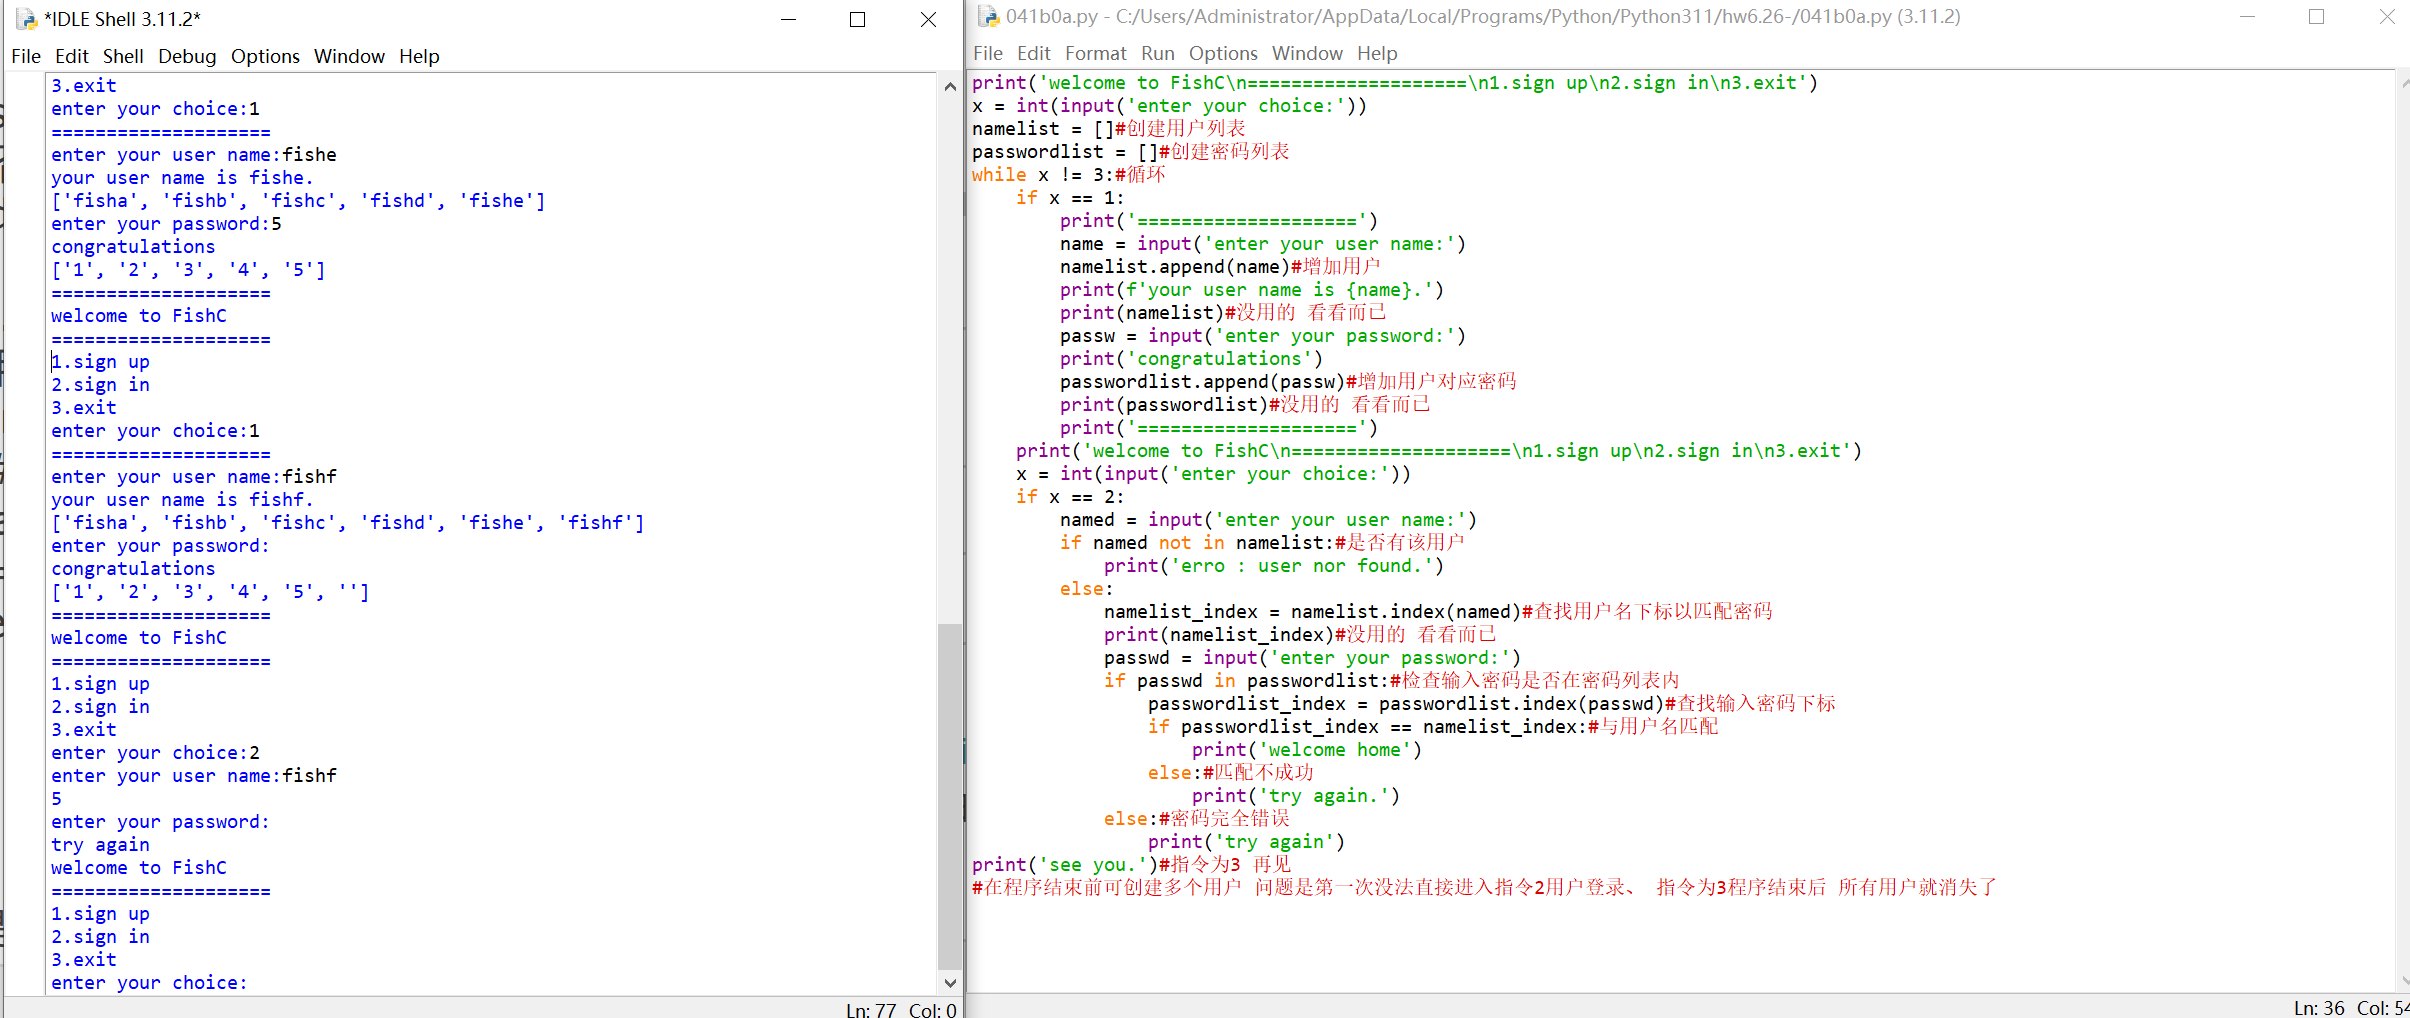Click the print('see you.') line
The image size is (2410, 1018).
pyautogui.click(x=1131, y=865)
